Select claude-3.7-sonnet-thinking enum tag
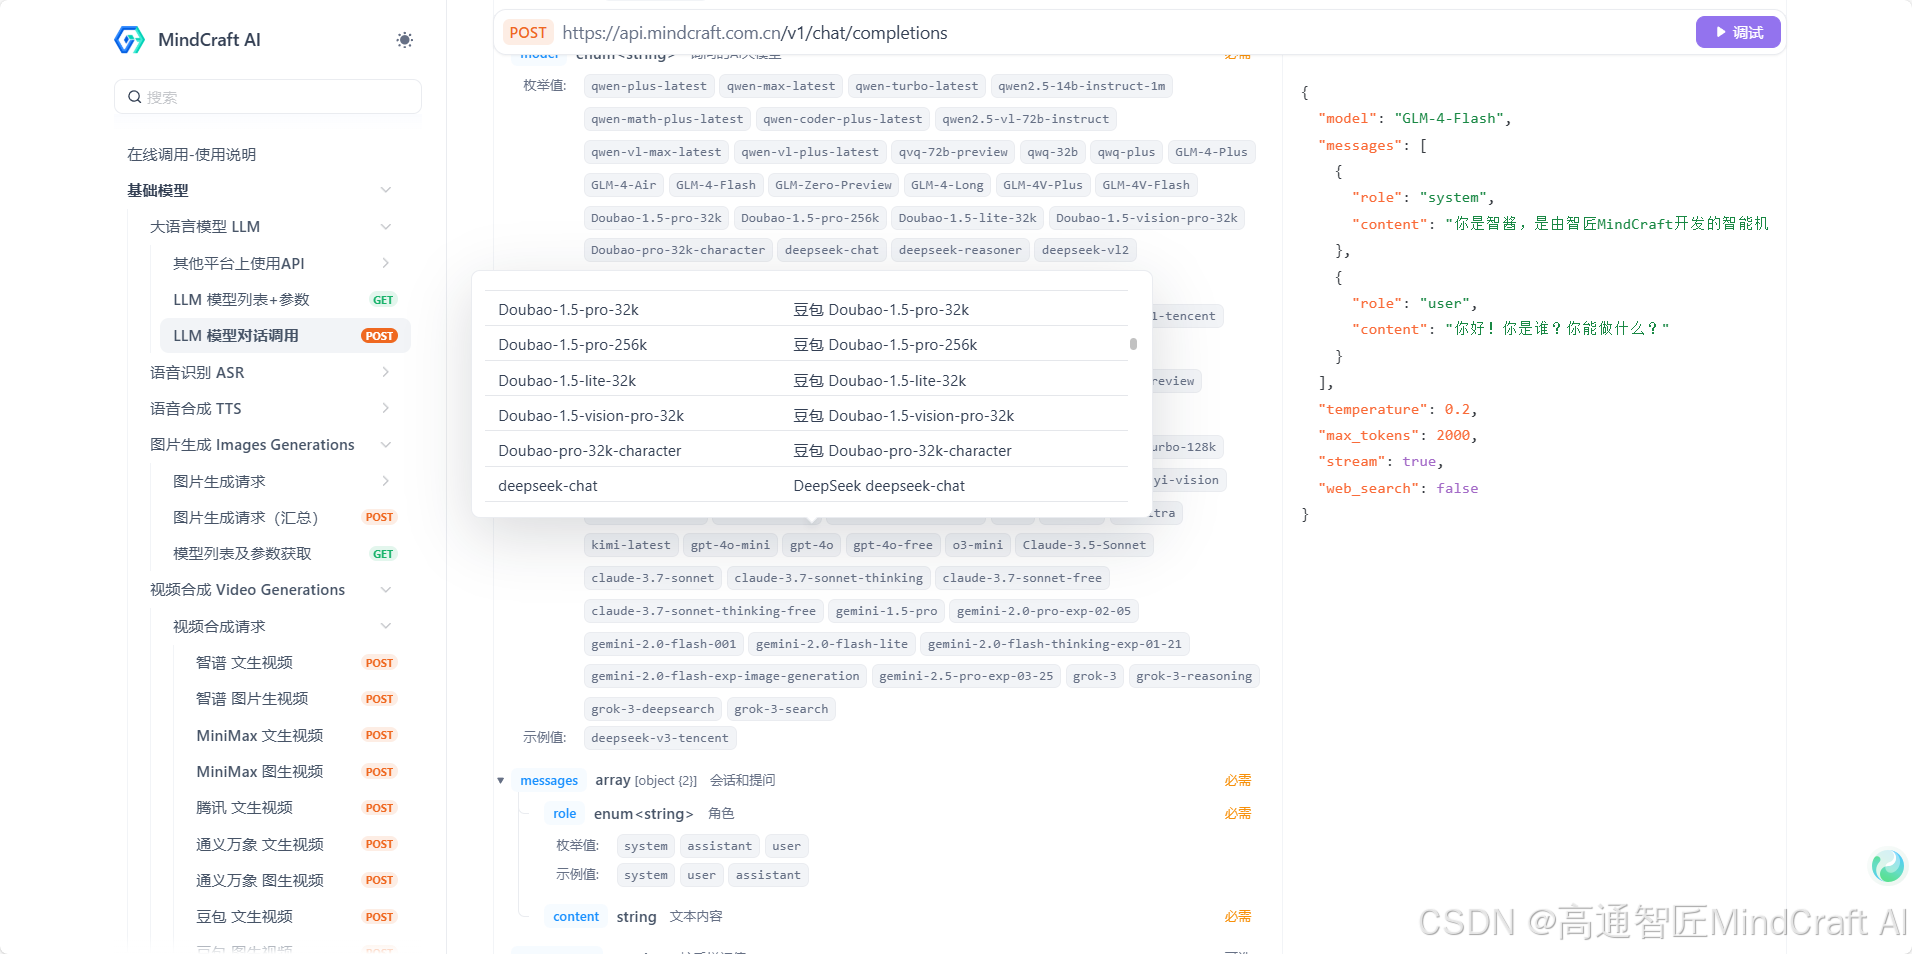This screenshot has height=954, width=1912. pyautogui.click(x=829, y=578)
